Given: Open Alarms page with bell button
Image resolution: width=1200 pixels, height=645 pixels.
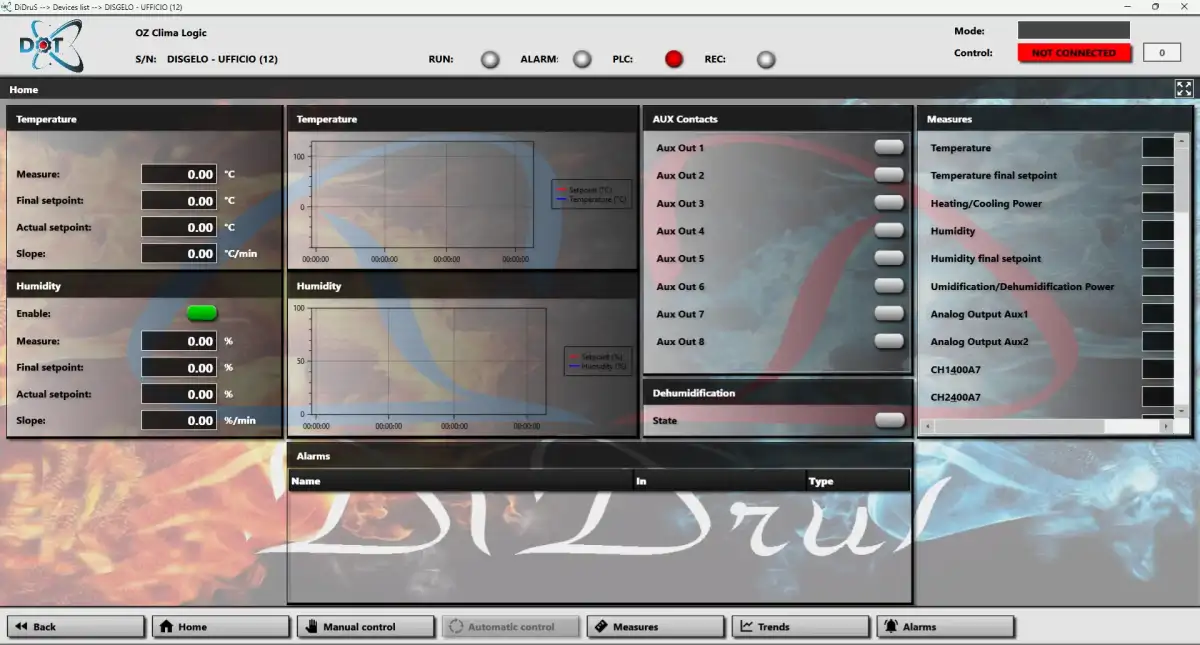Looking at the screenshot, I should (945, 627).
